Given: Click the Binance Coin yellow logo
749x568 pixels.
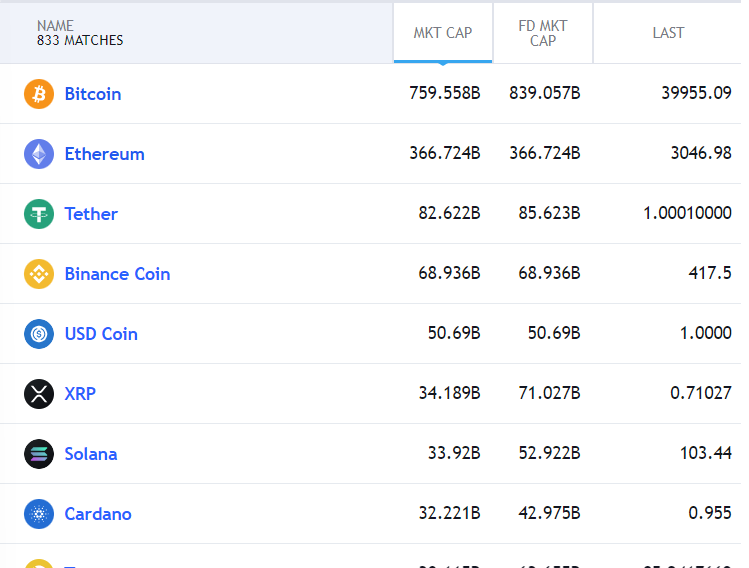Looking at the screenshot, I should pos(39,274).
